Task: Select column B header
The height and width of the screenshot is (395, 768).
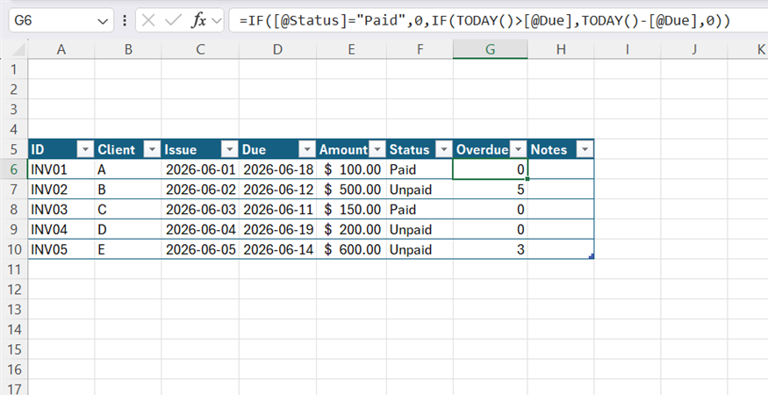Action: (128, 49)
